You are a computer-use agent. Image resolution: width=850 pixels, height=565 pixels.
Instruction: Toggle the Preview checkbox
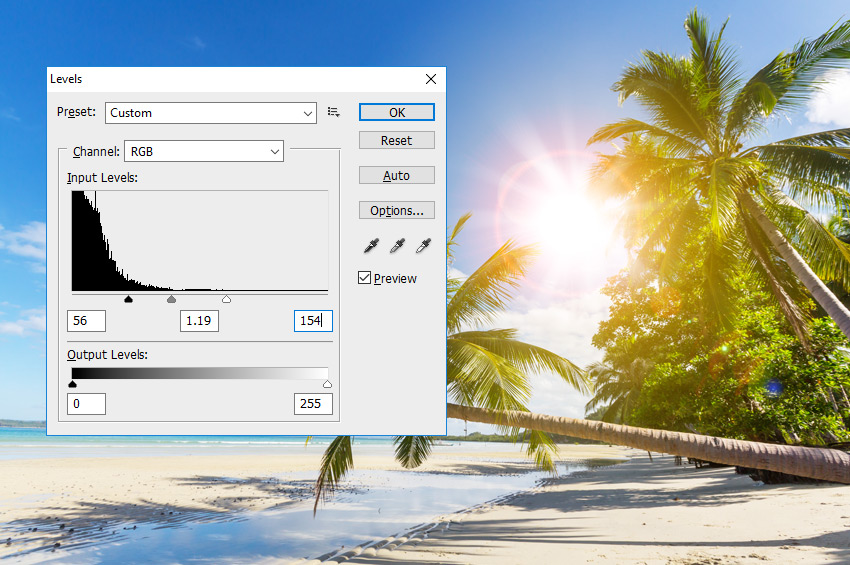tap(365, 278)
